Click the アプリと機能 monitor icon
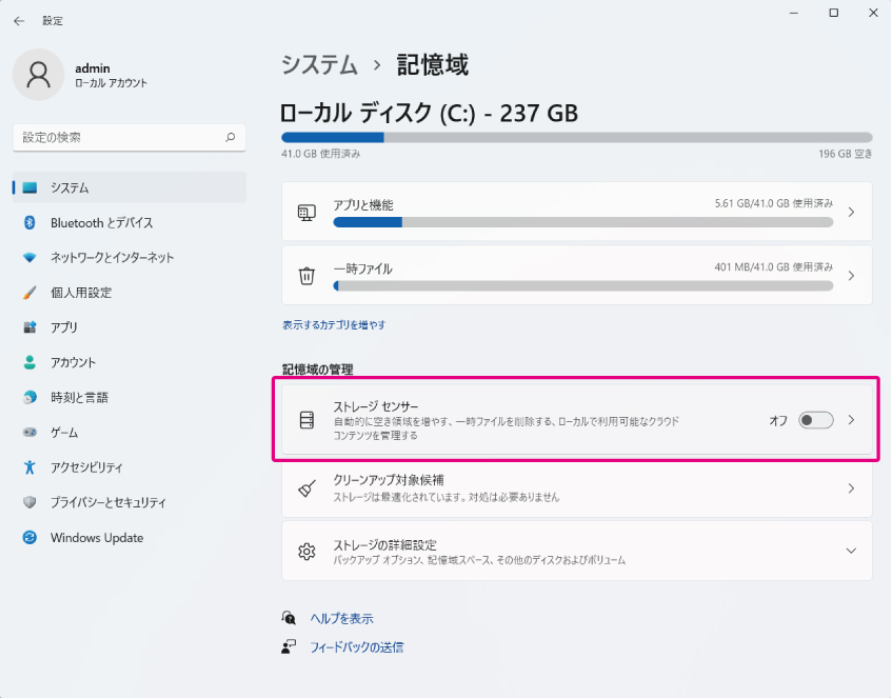Image resolution: width=891 pixels, height=698 pixels. [307, 212]
